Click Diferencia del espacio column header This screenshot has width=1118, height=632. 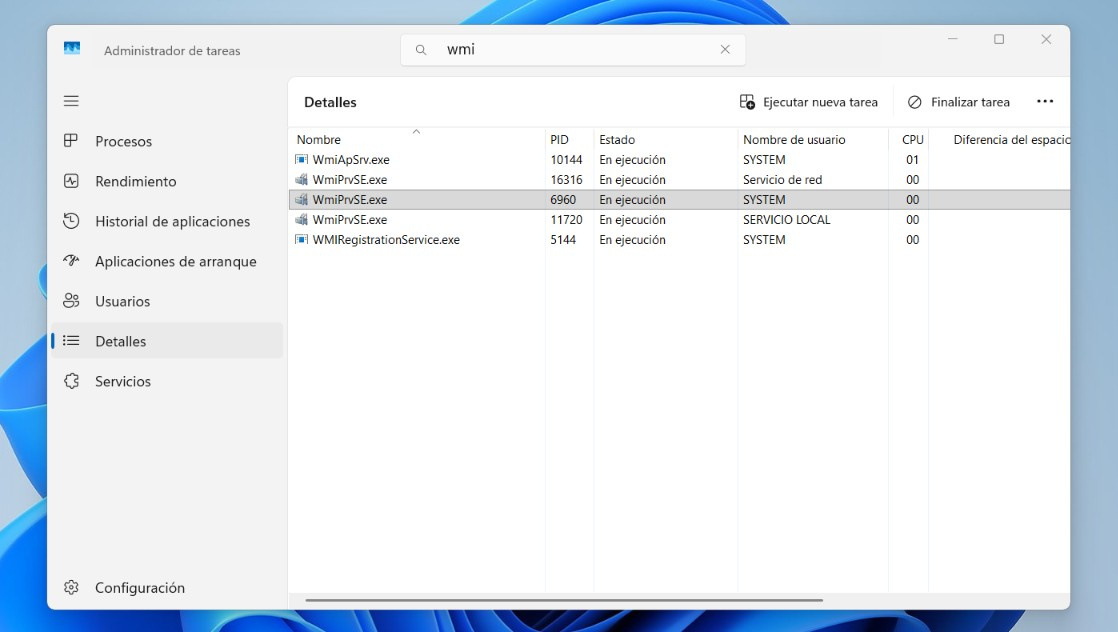pos(1000,140)
